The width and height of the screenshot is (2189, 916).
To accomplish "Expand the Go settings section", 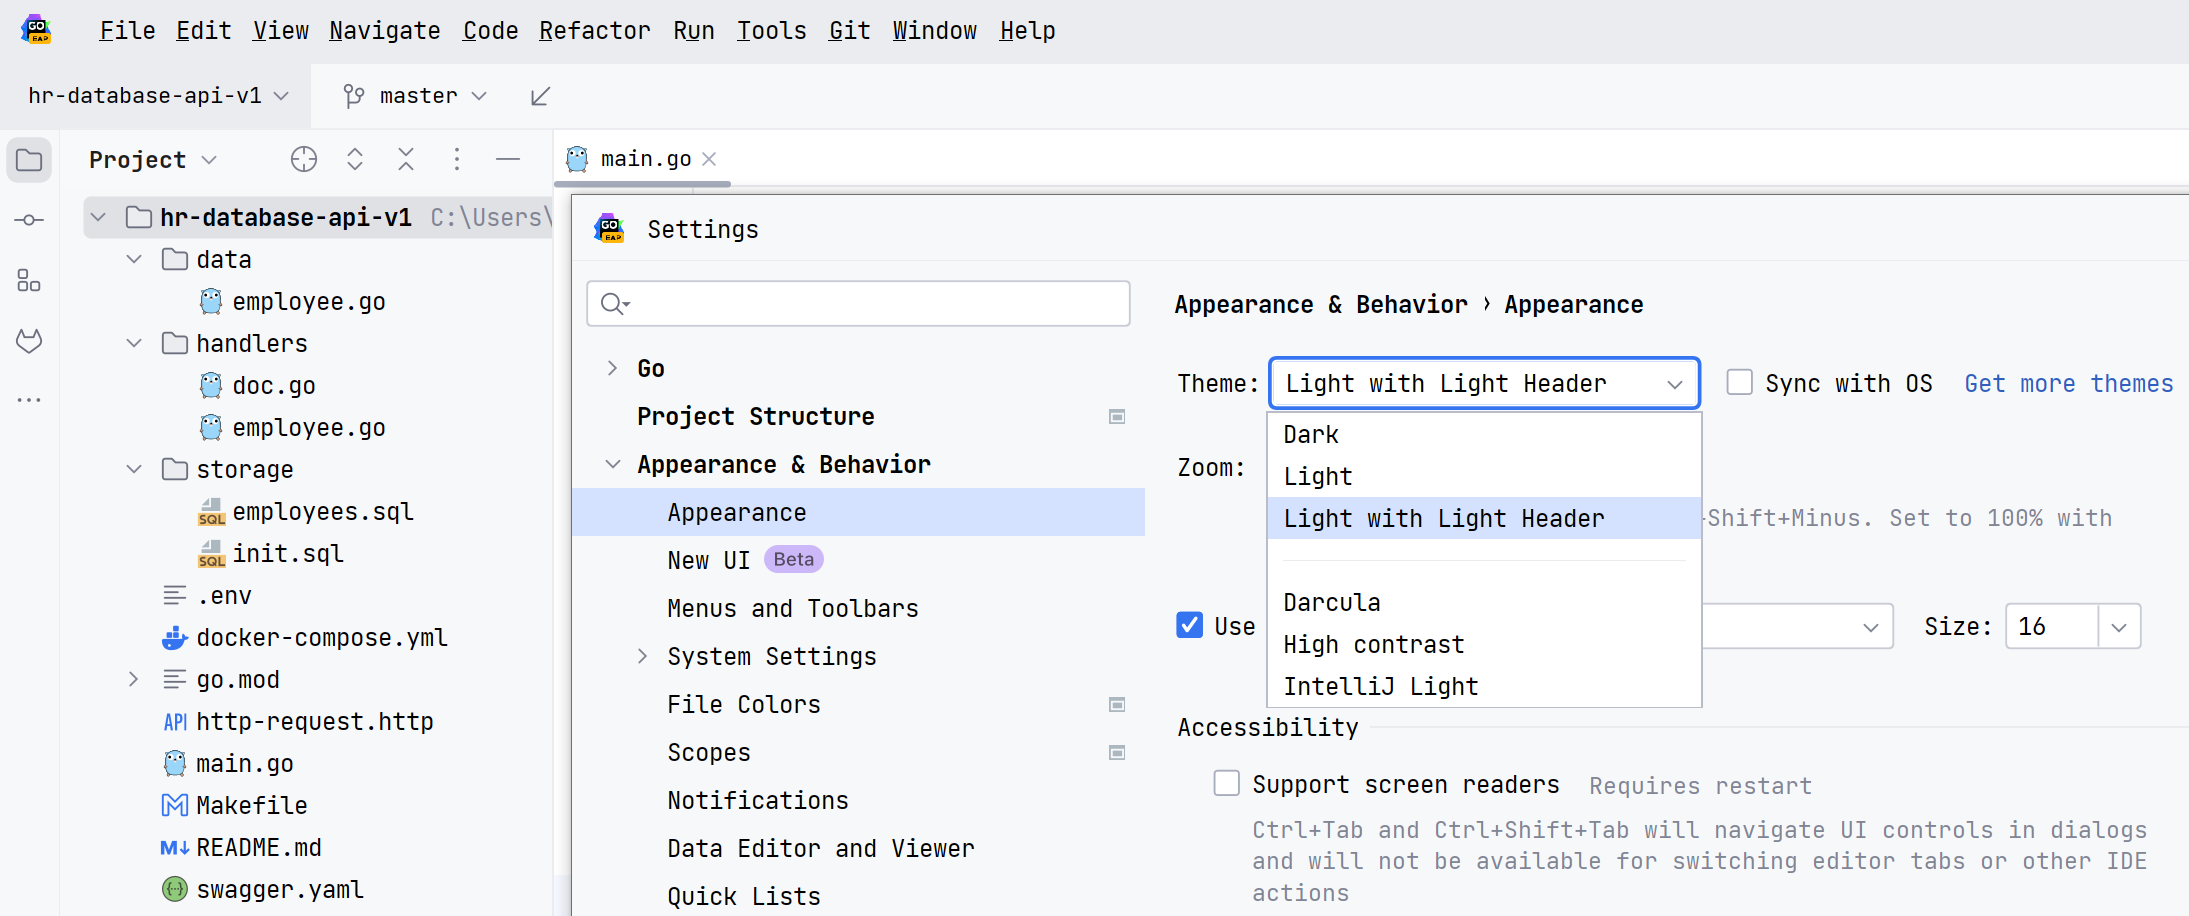I will pyautogui.click(x=613, y=368).
